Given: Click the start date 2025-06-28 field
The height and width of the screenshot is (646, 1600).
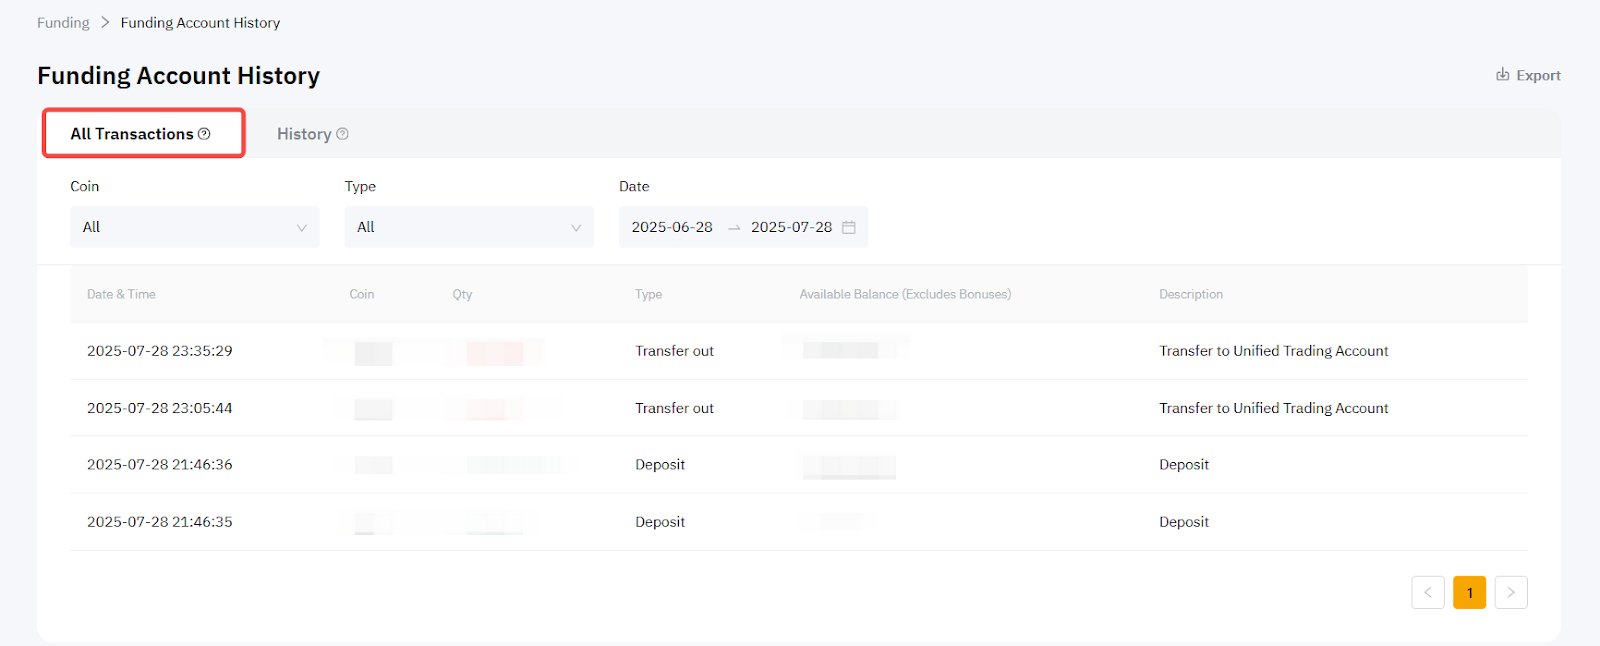Looking at the screenshot, I should tap(672, 227).
